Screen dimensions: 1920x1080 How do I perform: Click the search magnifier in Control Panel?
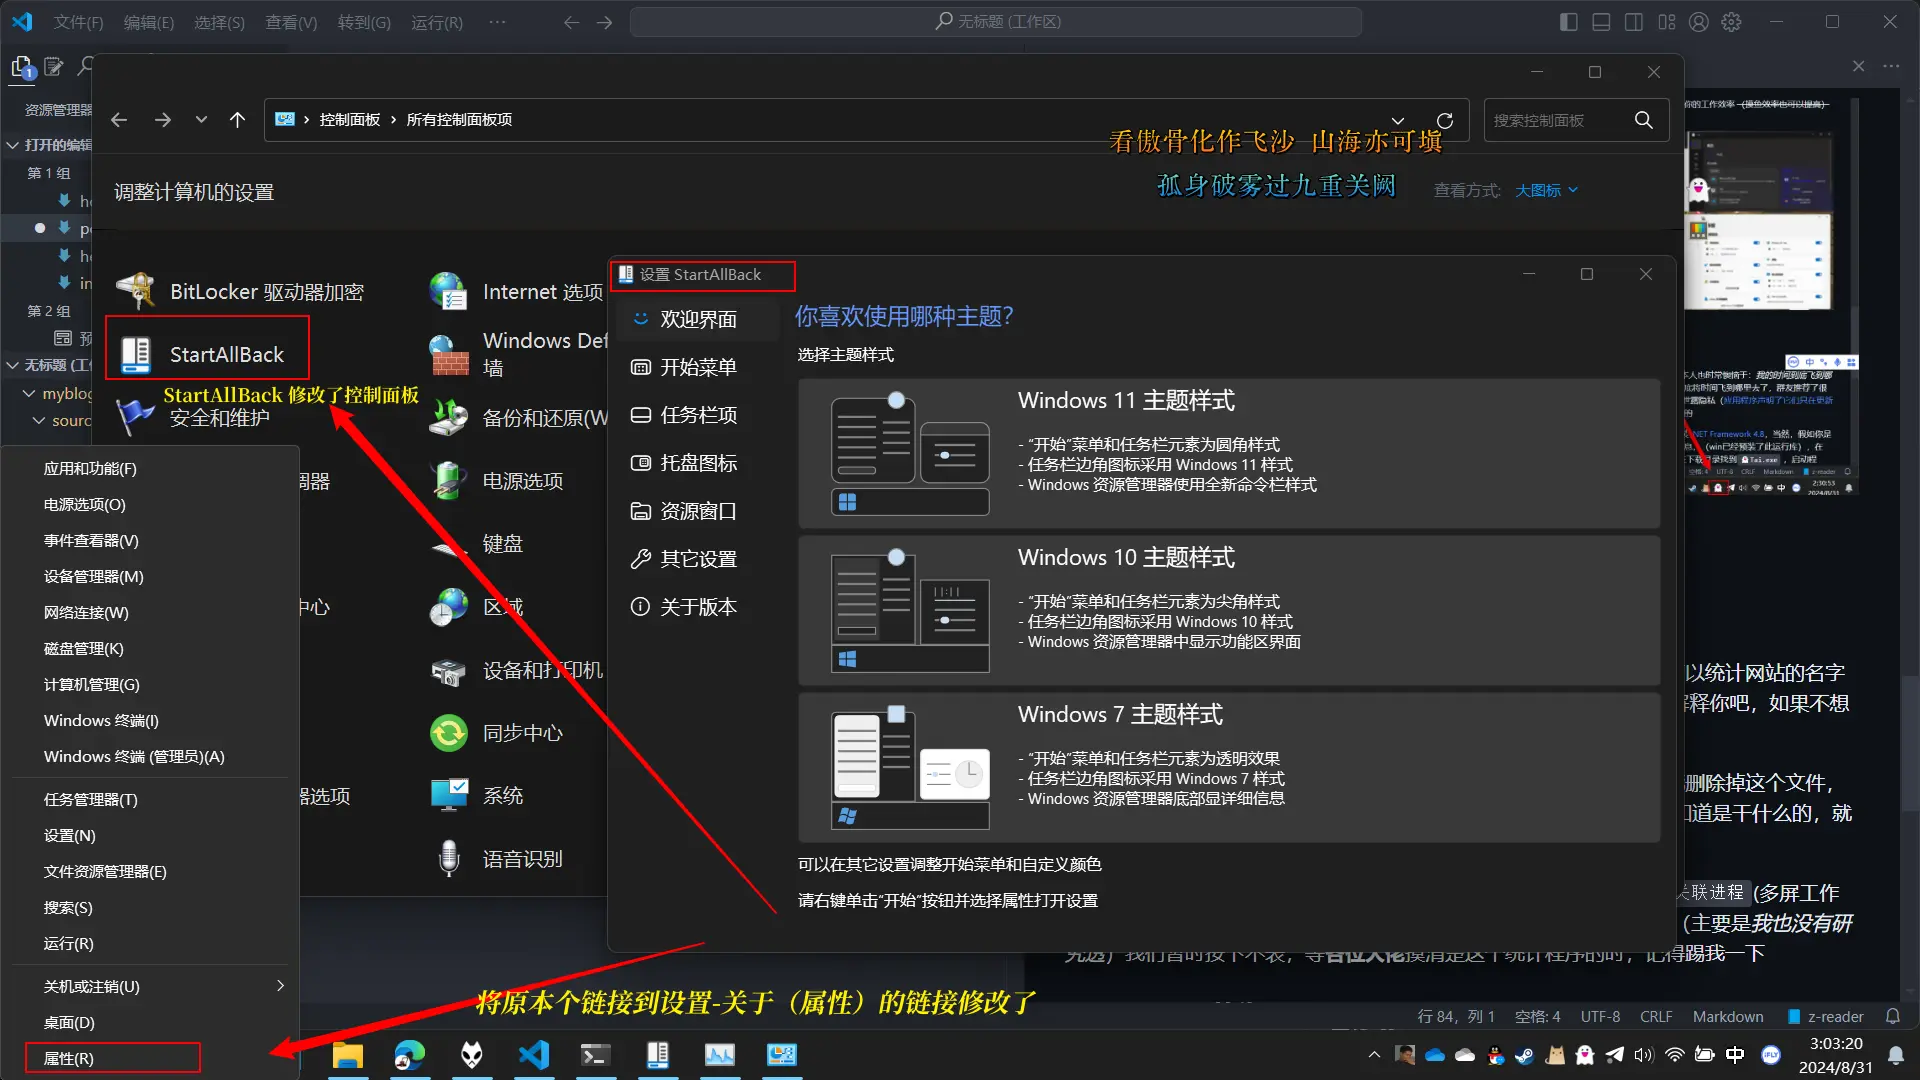[x=1643, y=120]
